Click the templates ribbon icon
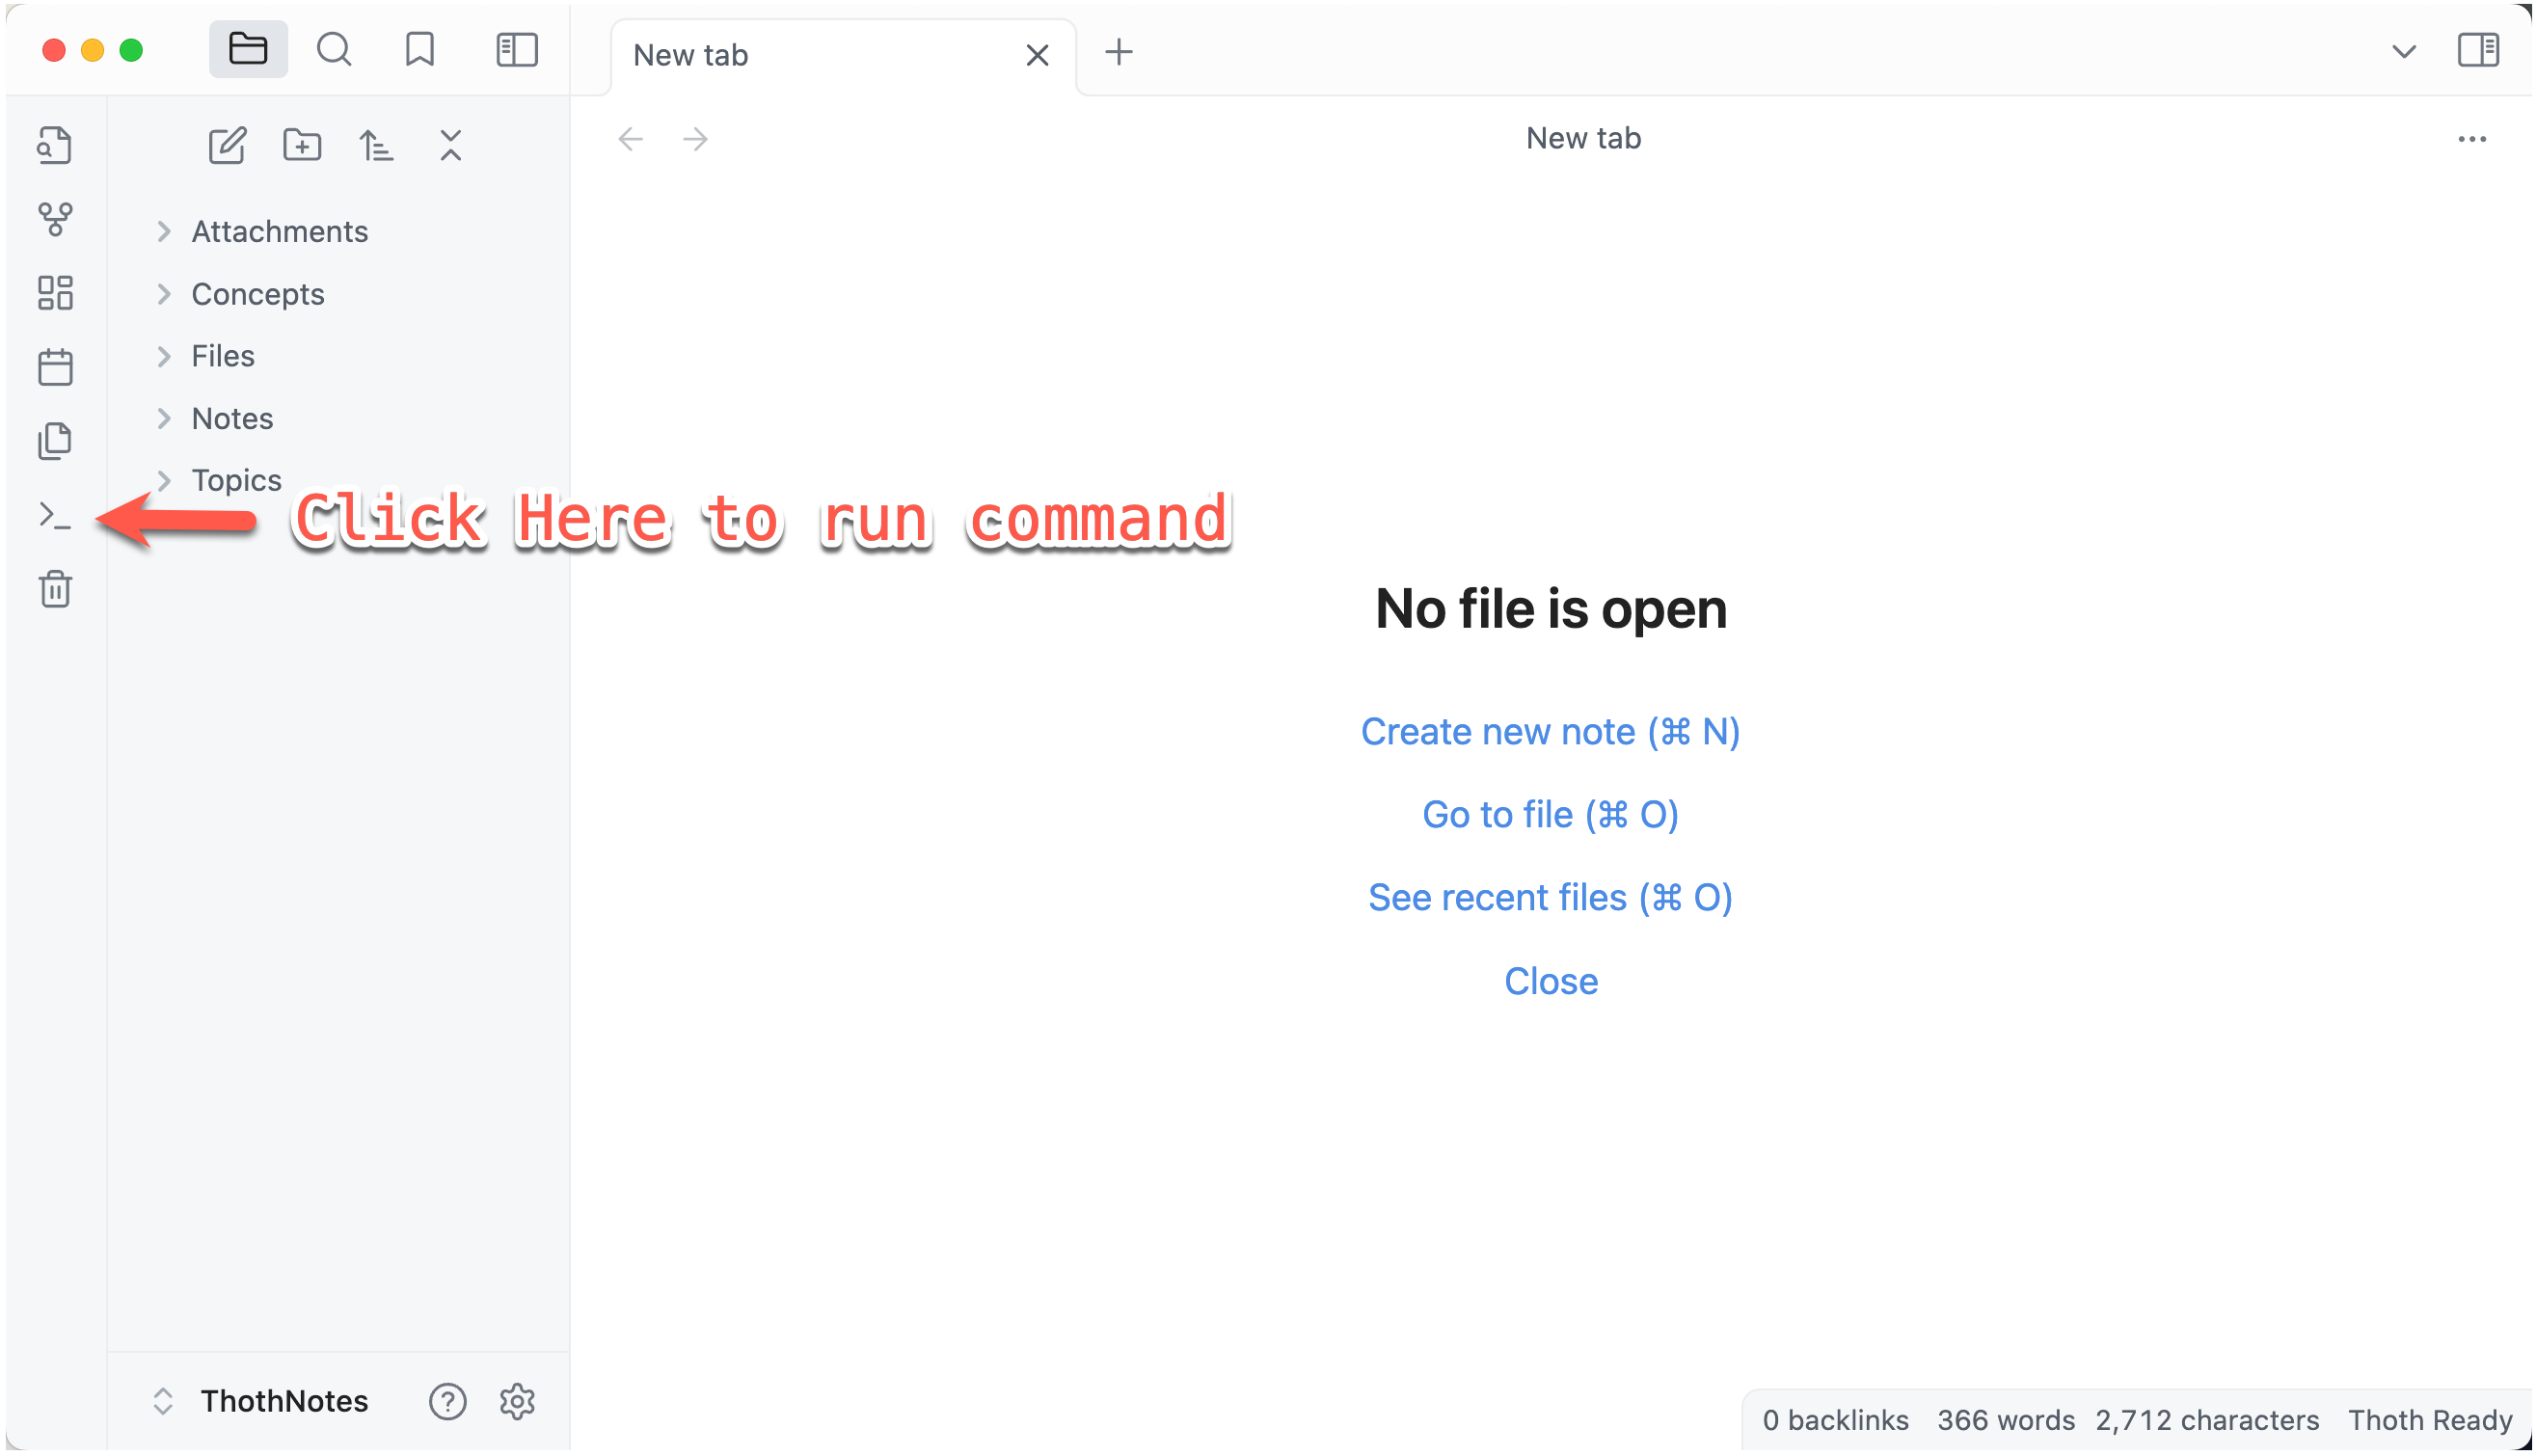This screenshot has width=2536, height=1456. point(55,441)
